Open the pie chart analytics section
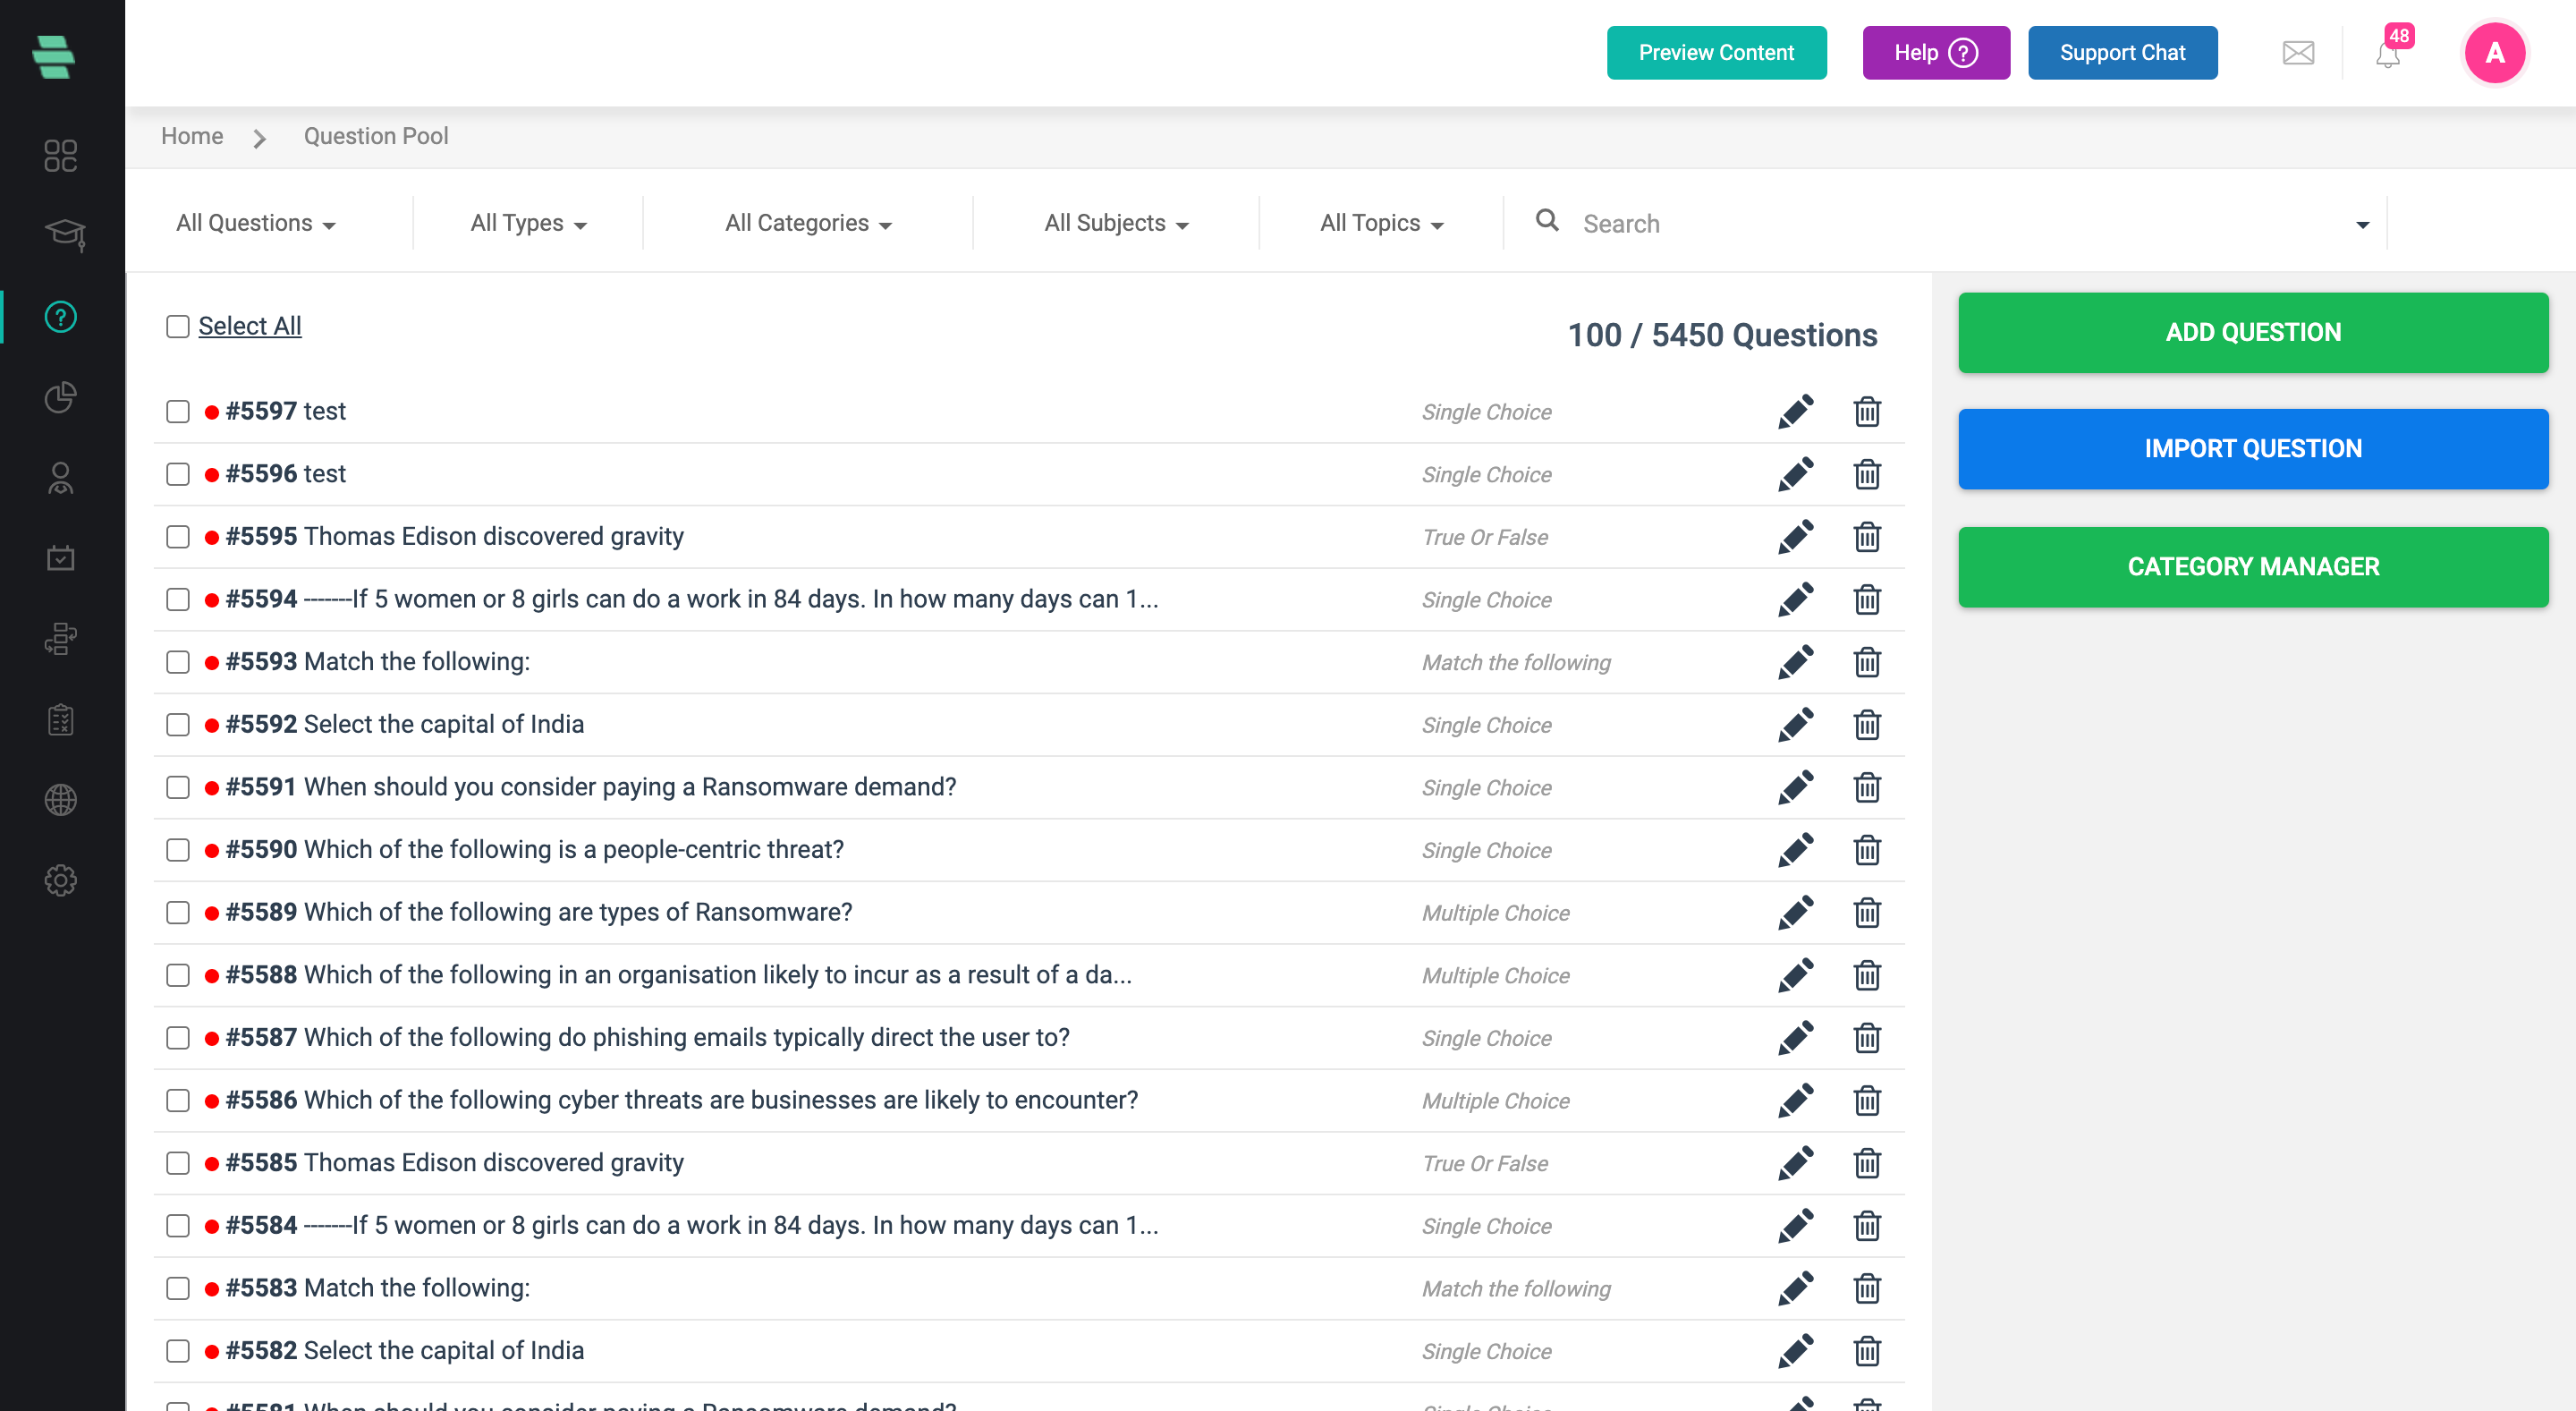This screenshot has width=2576, height=1411. [x=60, y=397]
